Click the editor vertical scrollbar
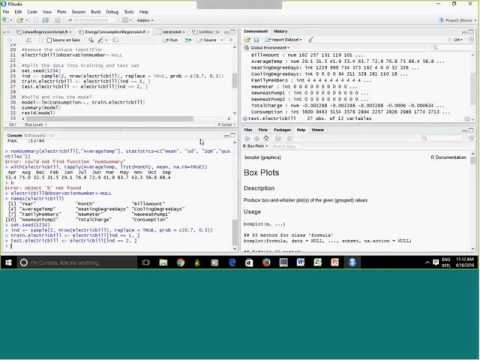480x360 pixels. [x=235, y=80]
